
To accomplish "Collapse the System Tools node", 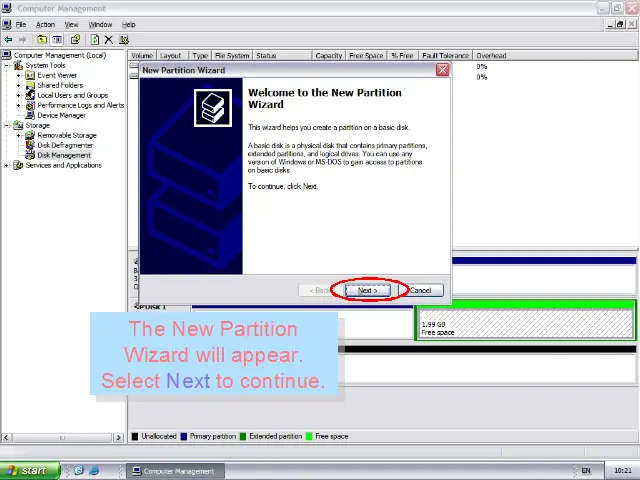I will 7,65.
